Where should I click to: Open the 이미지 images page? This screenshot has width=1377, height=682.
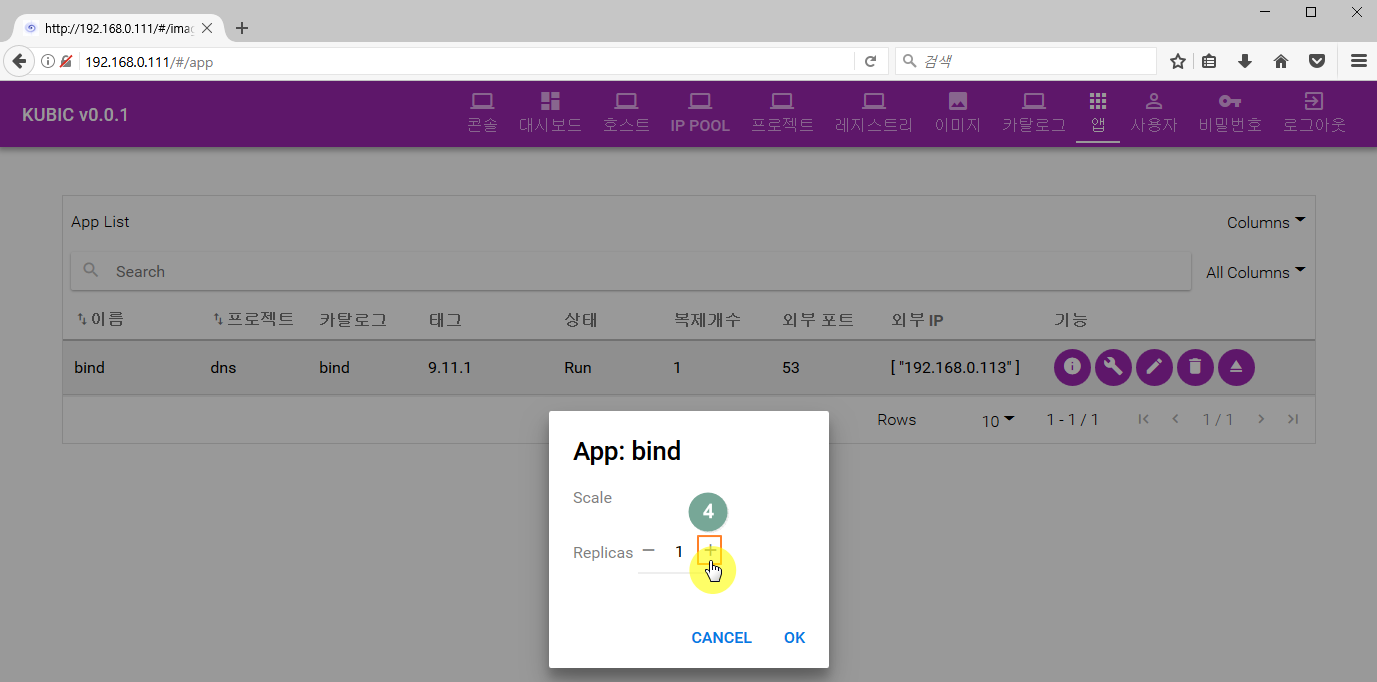coord(957,113)
